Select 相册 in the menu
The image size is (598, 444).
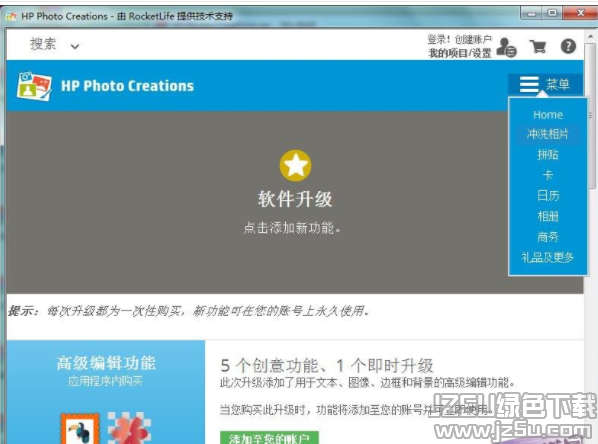click(x=548, y=216)
